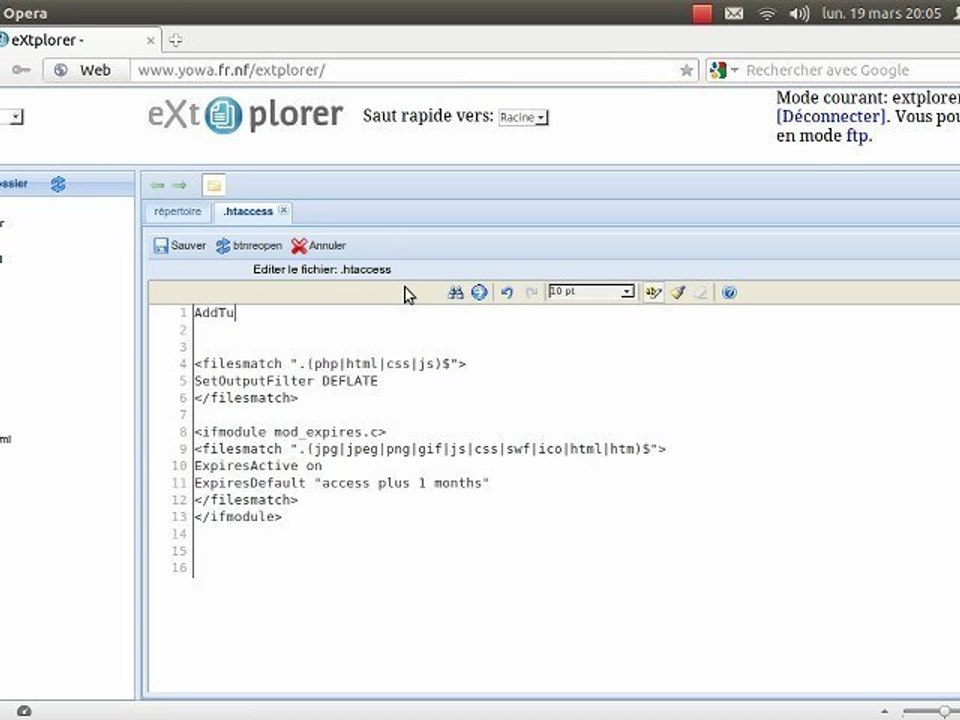Click the ifmodule mod_expires.c line
This screenshot has height=720, width=960.
point(290,432)
